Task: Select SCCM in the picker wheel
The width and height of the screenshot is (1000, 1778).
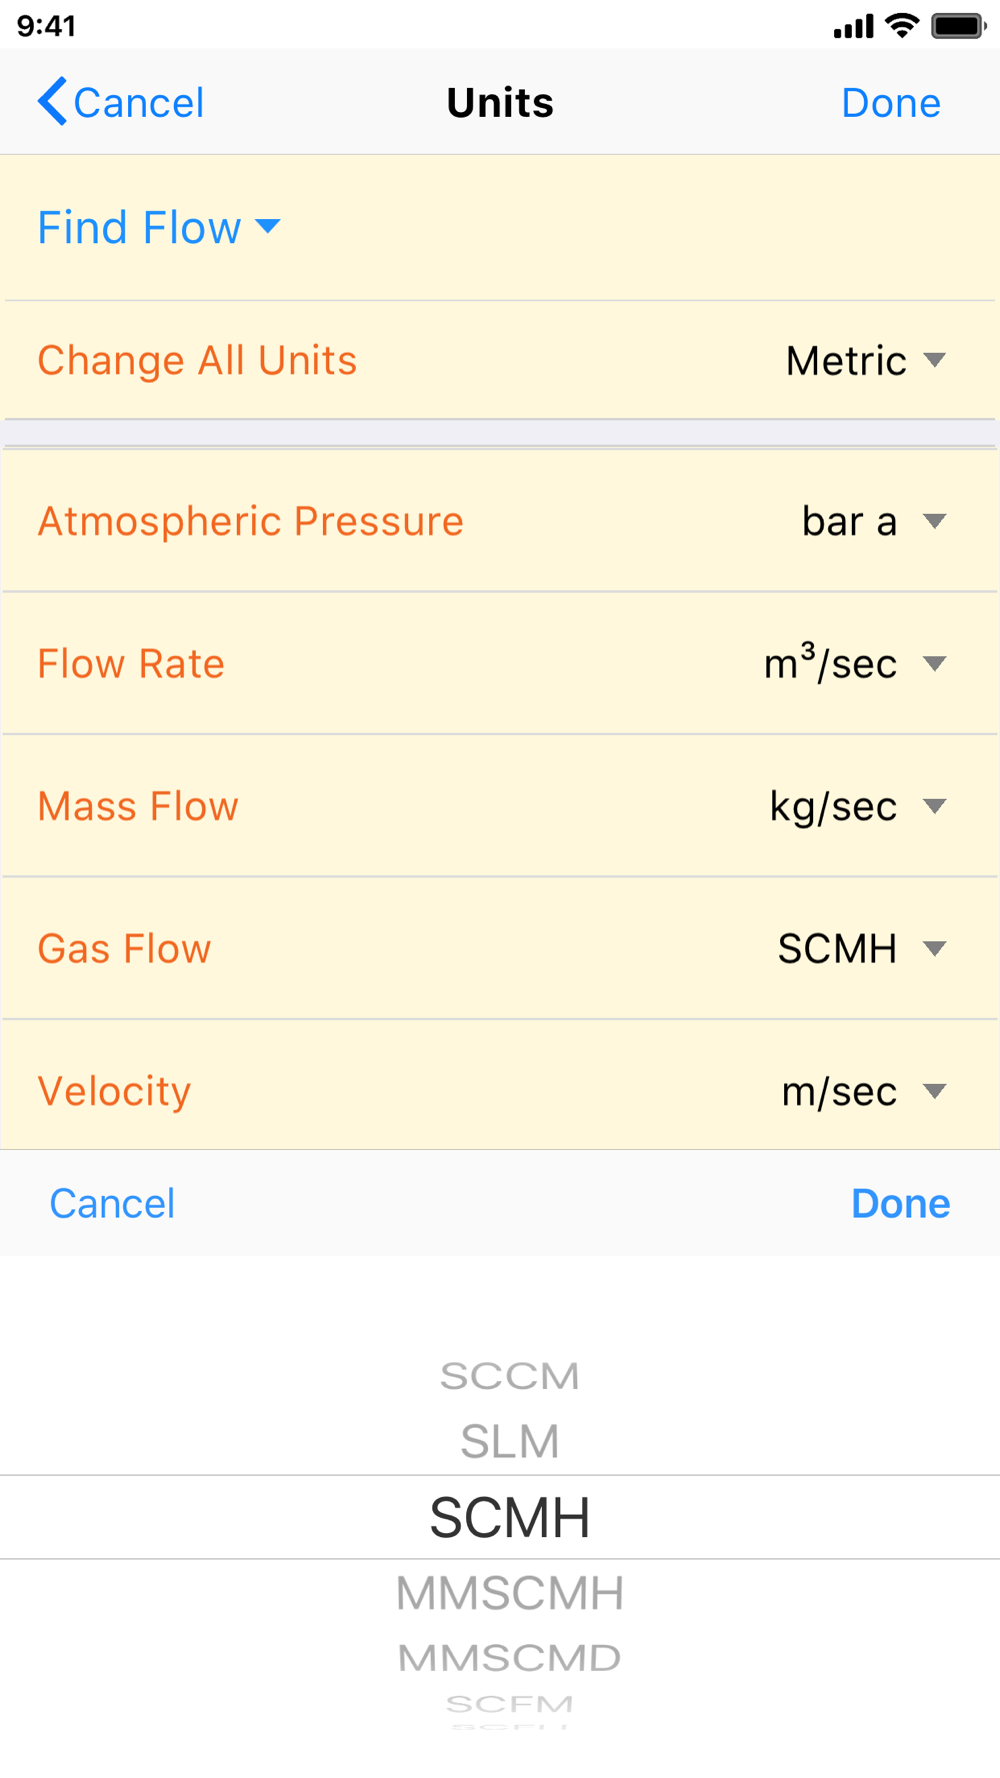Action: (510, 1376)
